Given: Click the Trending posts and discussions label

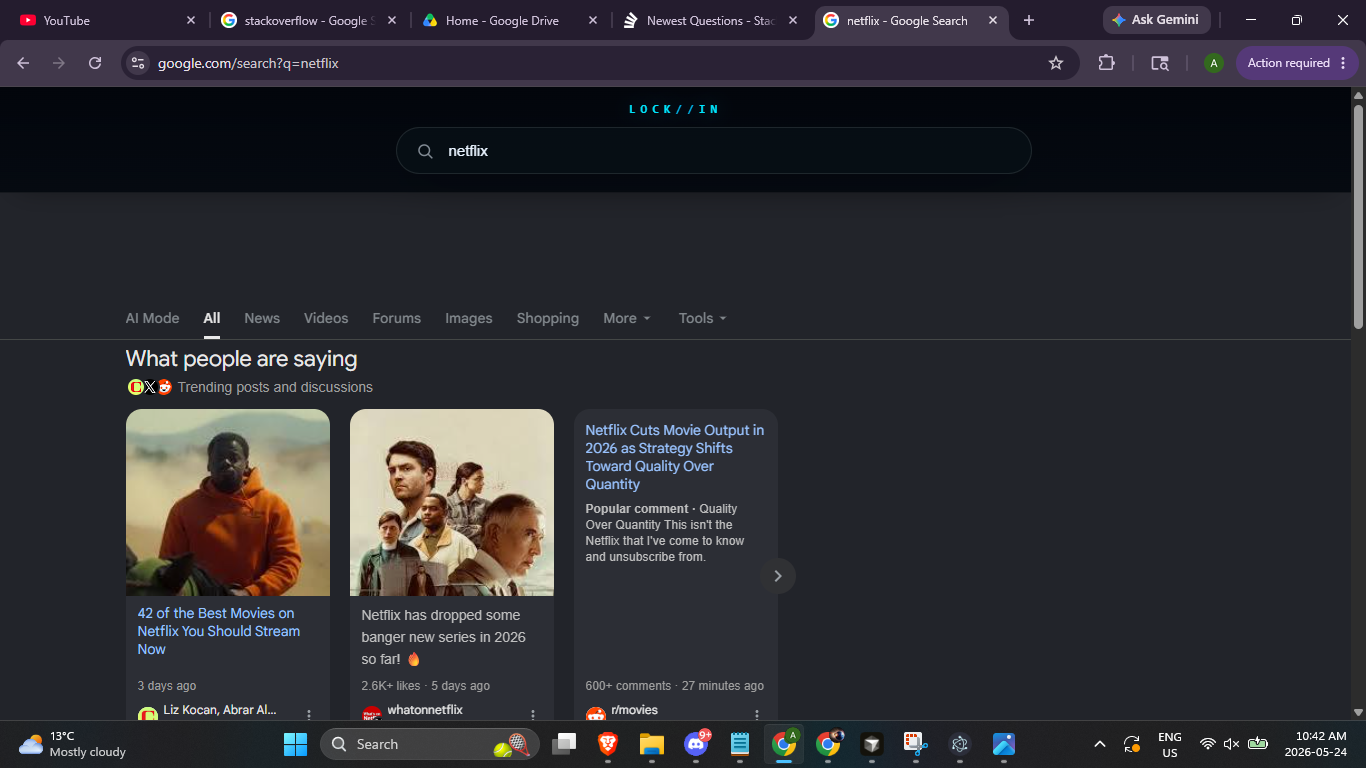Looking at the screenshot, I should click(x=275, y=387).
